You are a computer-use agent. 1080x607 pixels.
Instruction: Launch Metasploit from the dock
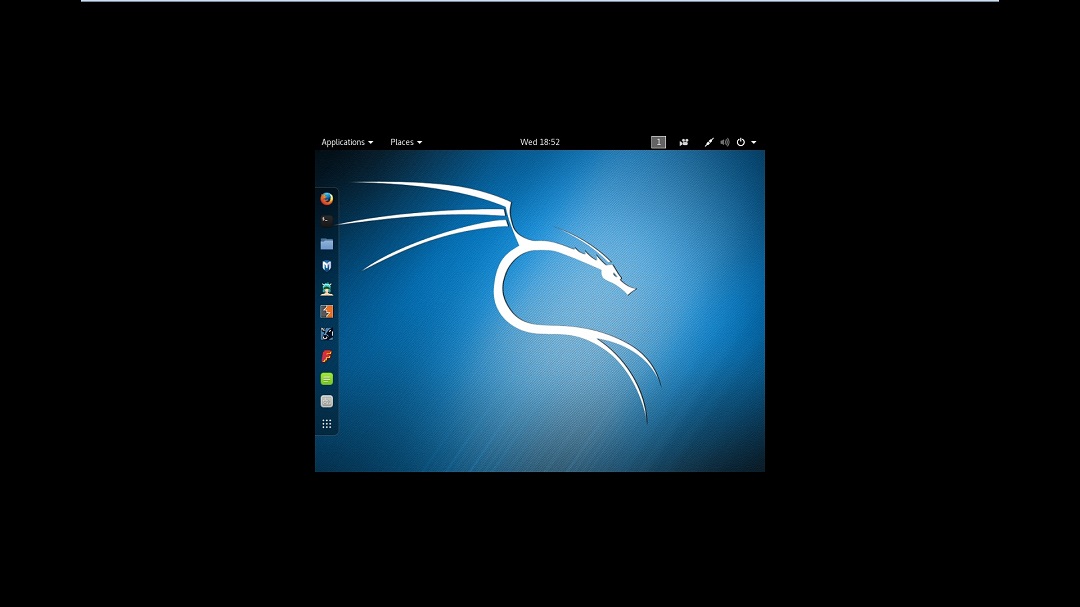pos(326,266)
